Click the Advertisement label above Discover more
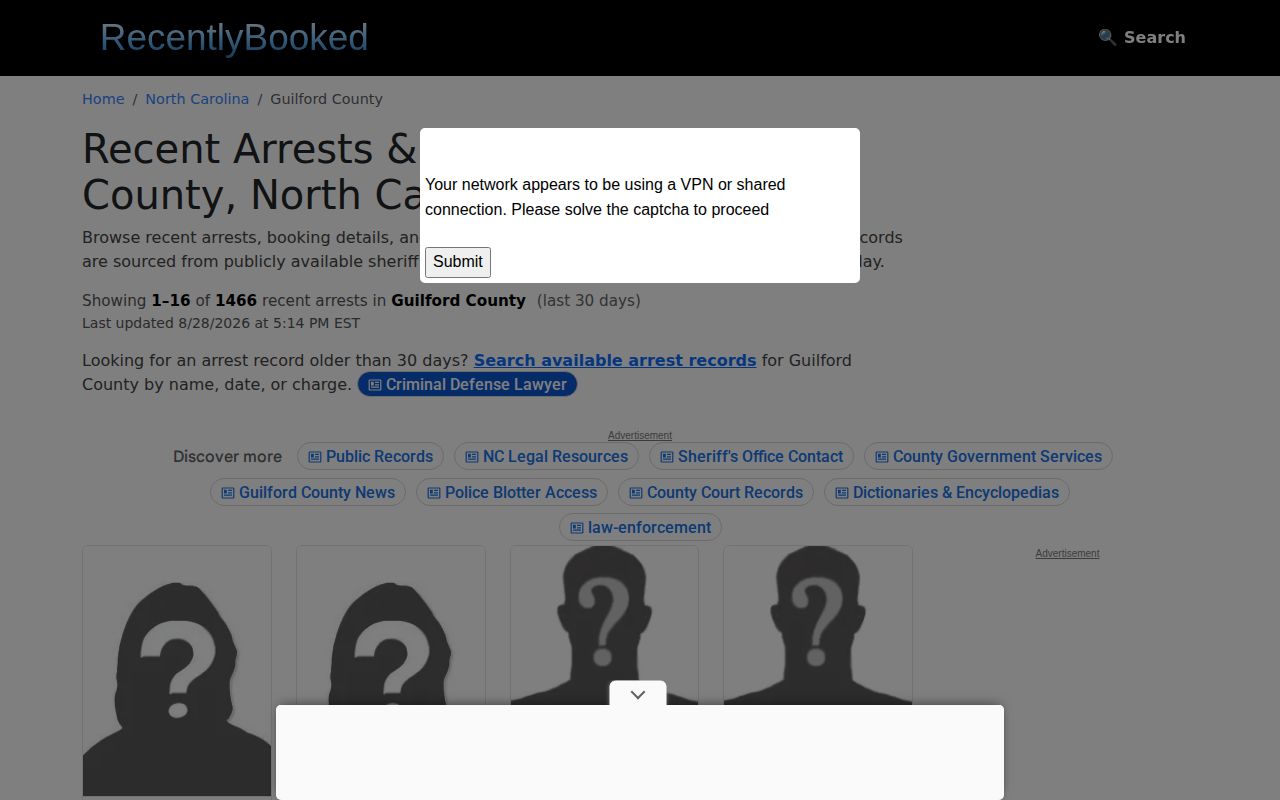 pyautogui.click(x=640, y=435)
